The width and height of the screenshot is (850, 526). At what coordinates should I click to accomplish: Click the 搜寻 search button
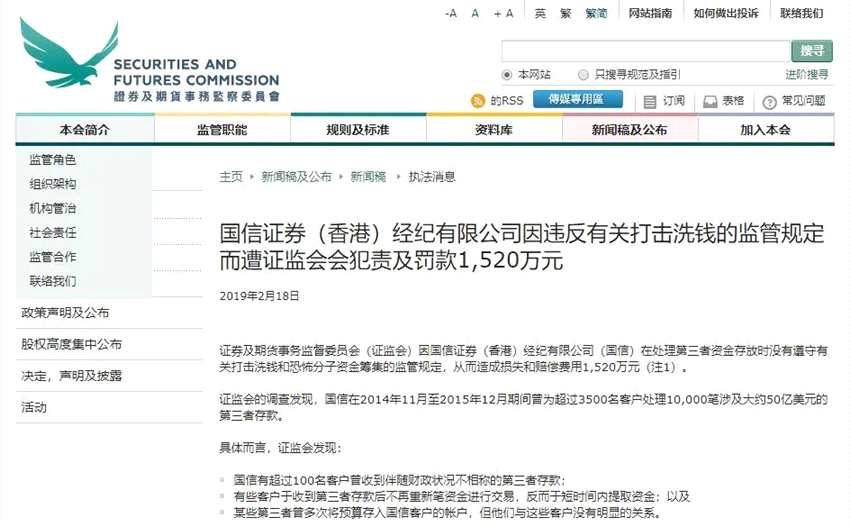[812, 51]
